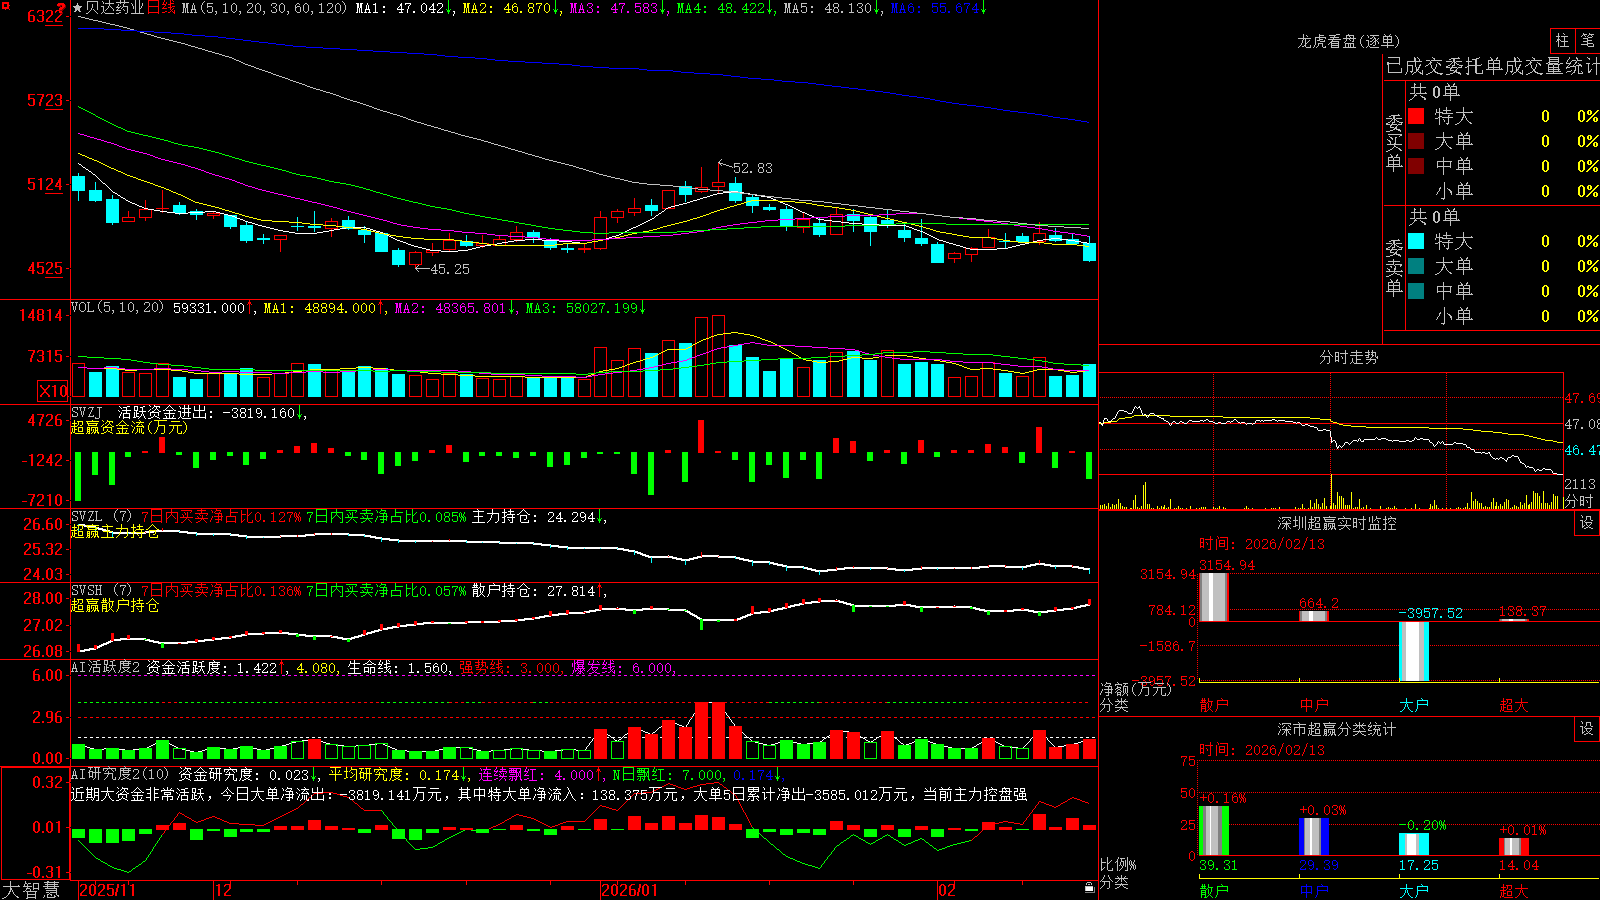
Task: Click the 大智慧 logo at bottom-left
Action: [x=31, y=889]
